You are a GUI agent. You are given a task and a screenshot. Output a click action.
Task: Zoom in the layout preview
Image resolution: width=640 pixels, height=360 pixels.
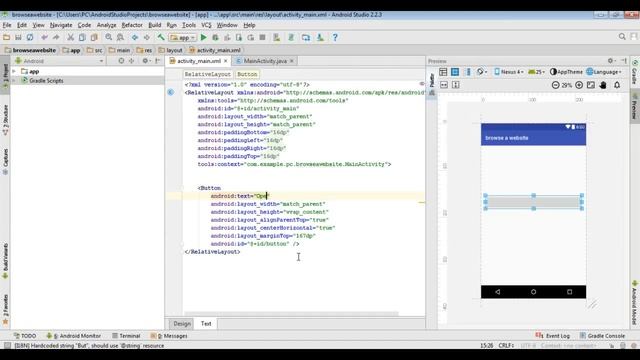click(x=579, y=85)
